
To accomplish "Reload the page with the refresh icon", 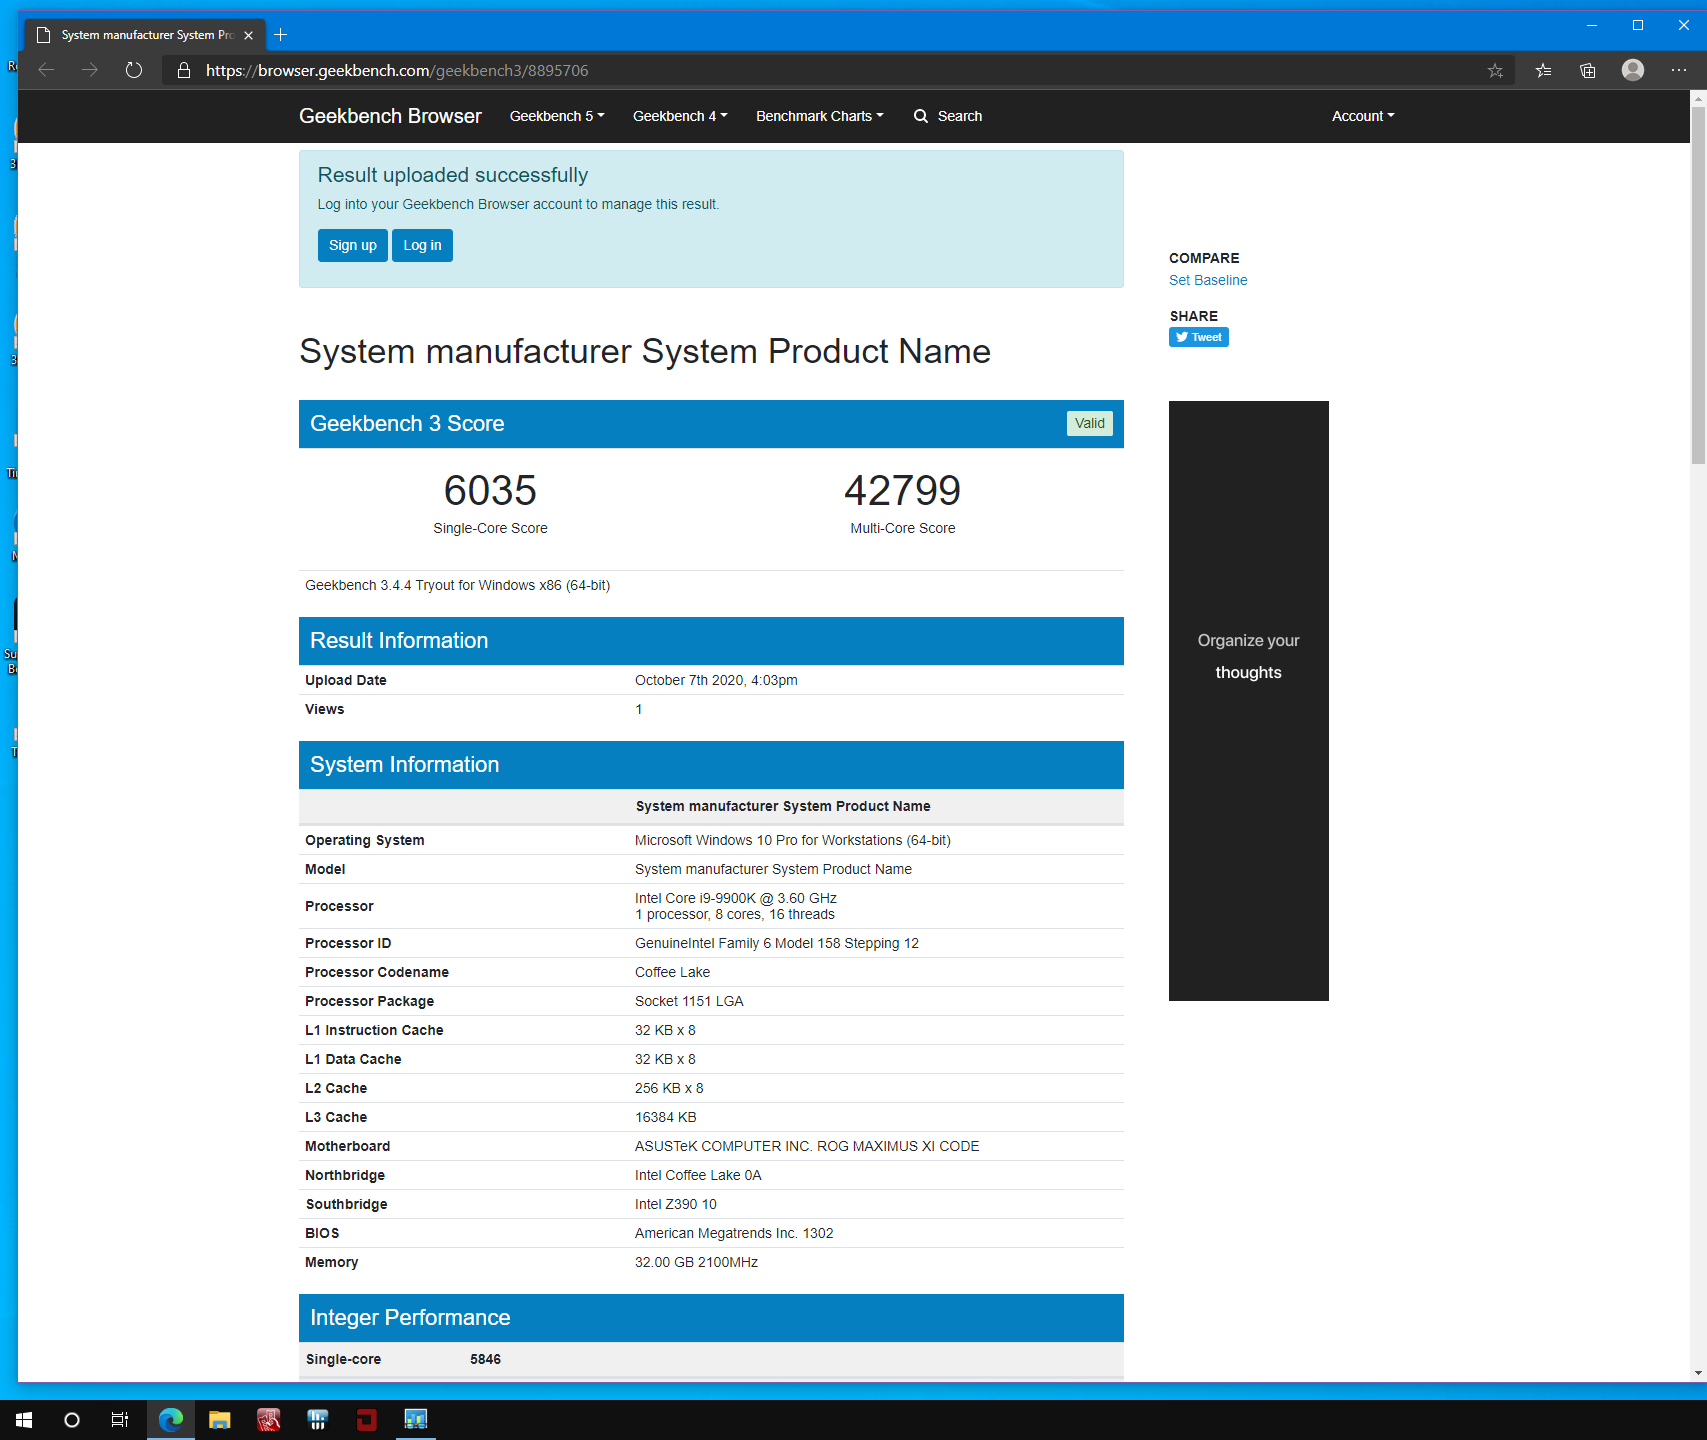I will [x=134, y=70].
